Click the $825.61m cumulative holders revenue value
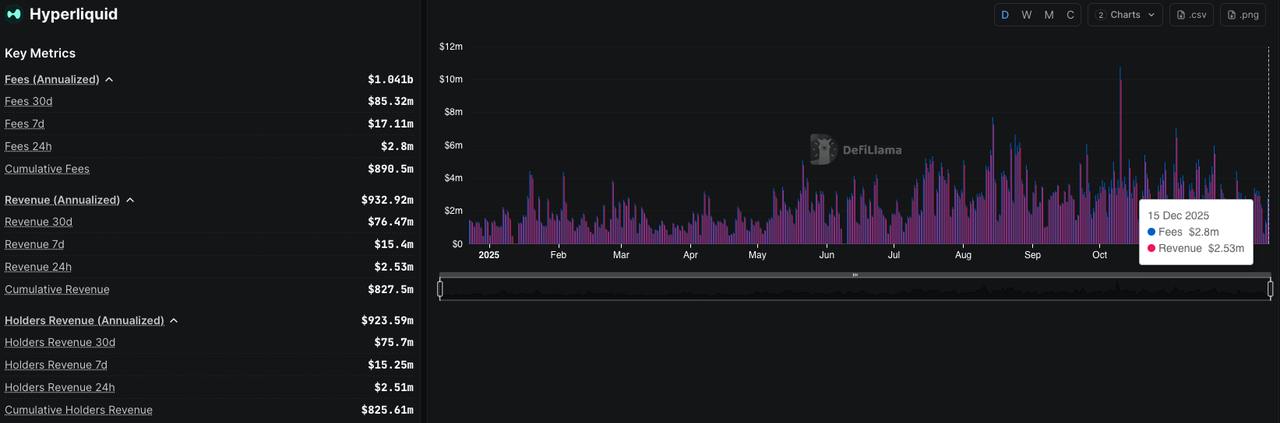 tap(387, 410)
